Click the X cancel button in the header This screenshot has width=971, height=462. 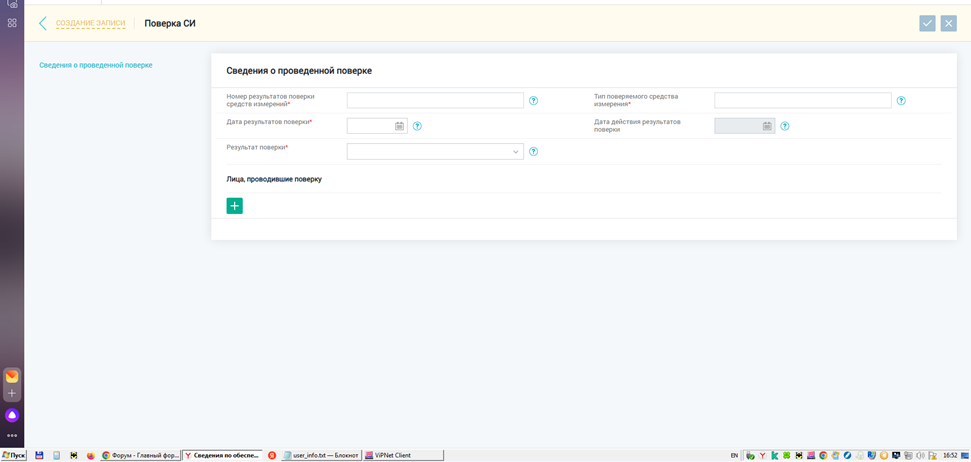[949, 23]
